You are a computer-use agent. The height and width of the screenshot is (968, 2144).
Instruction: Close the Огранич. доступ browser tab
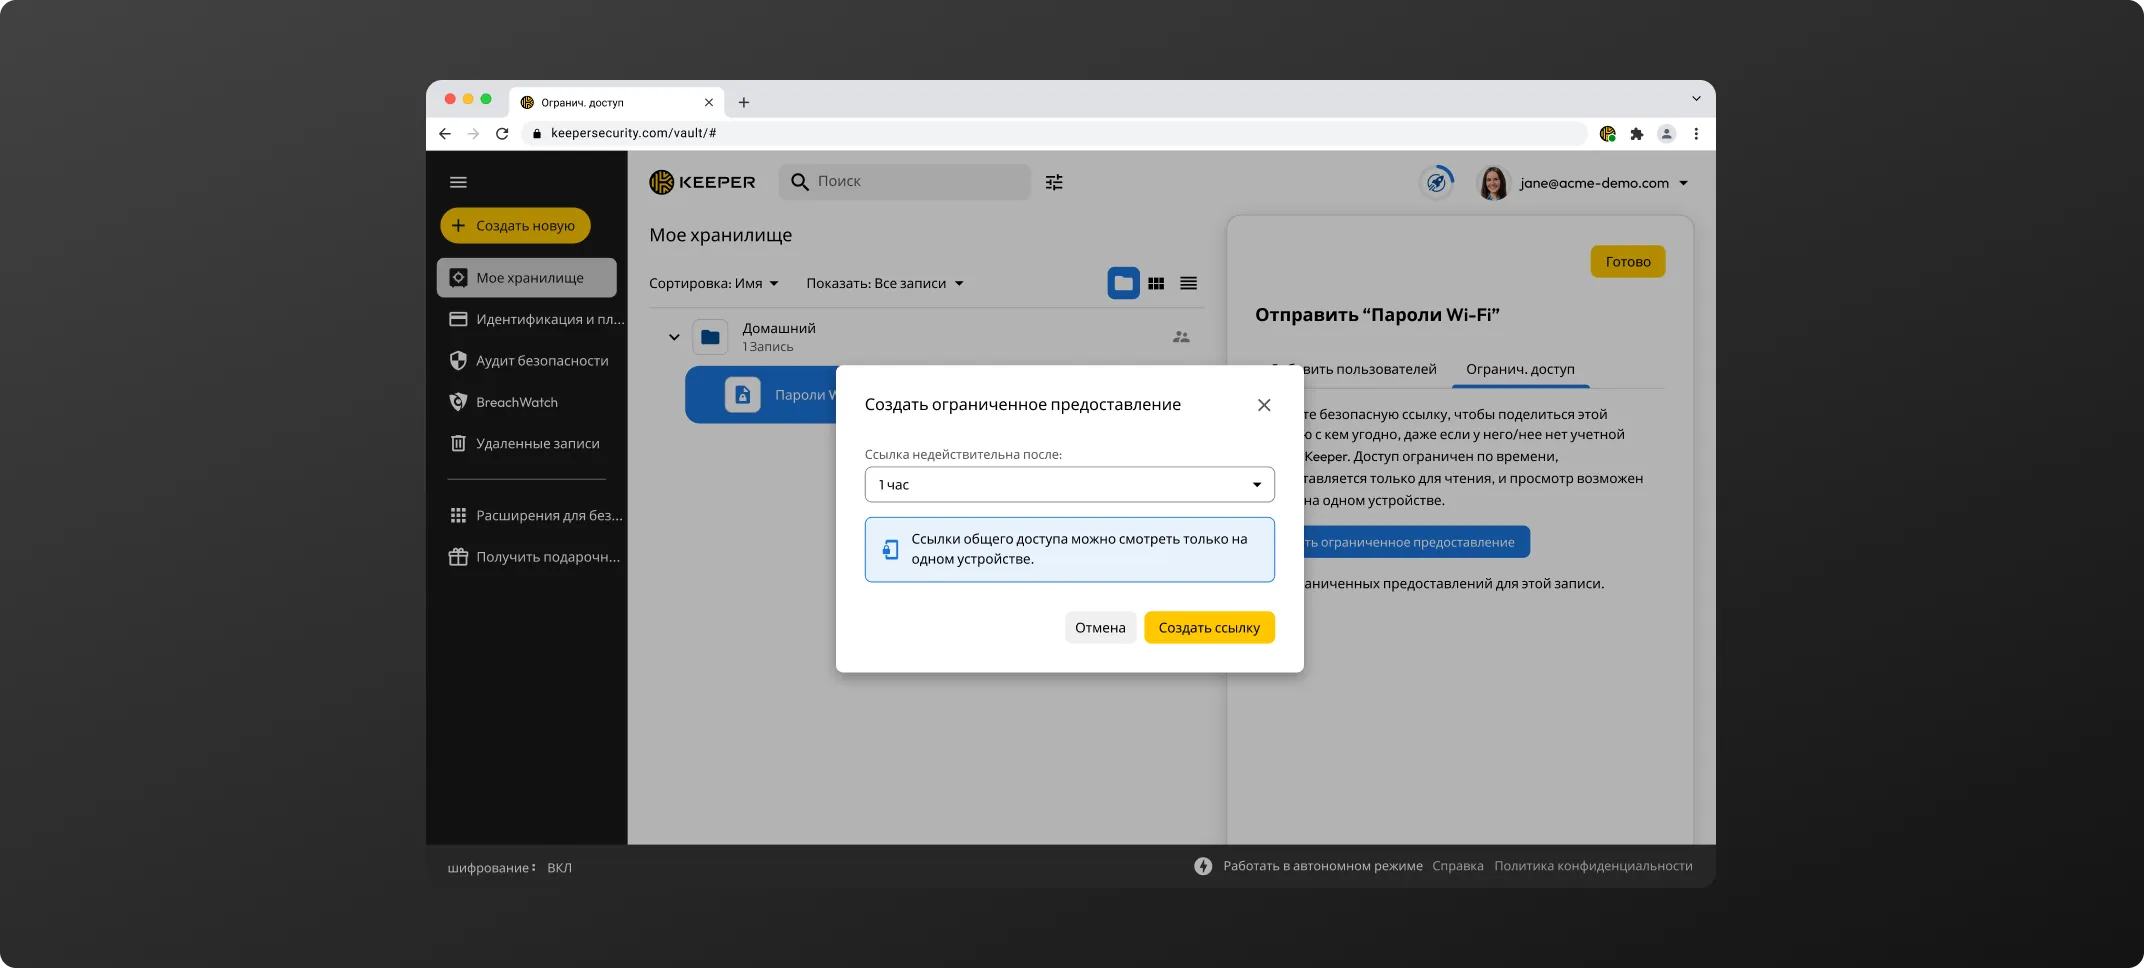(x=709, y=102)
